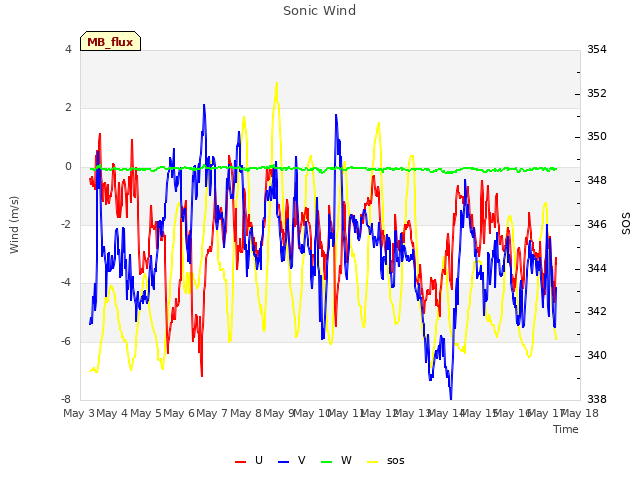The width and height of the screenshot is (640, 480).
Task: Click the highest yellow sos peak near May 9
Action: pyautogui.click(x=277, y=83)
